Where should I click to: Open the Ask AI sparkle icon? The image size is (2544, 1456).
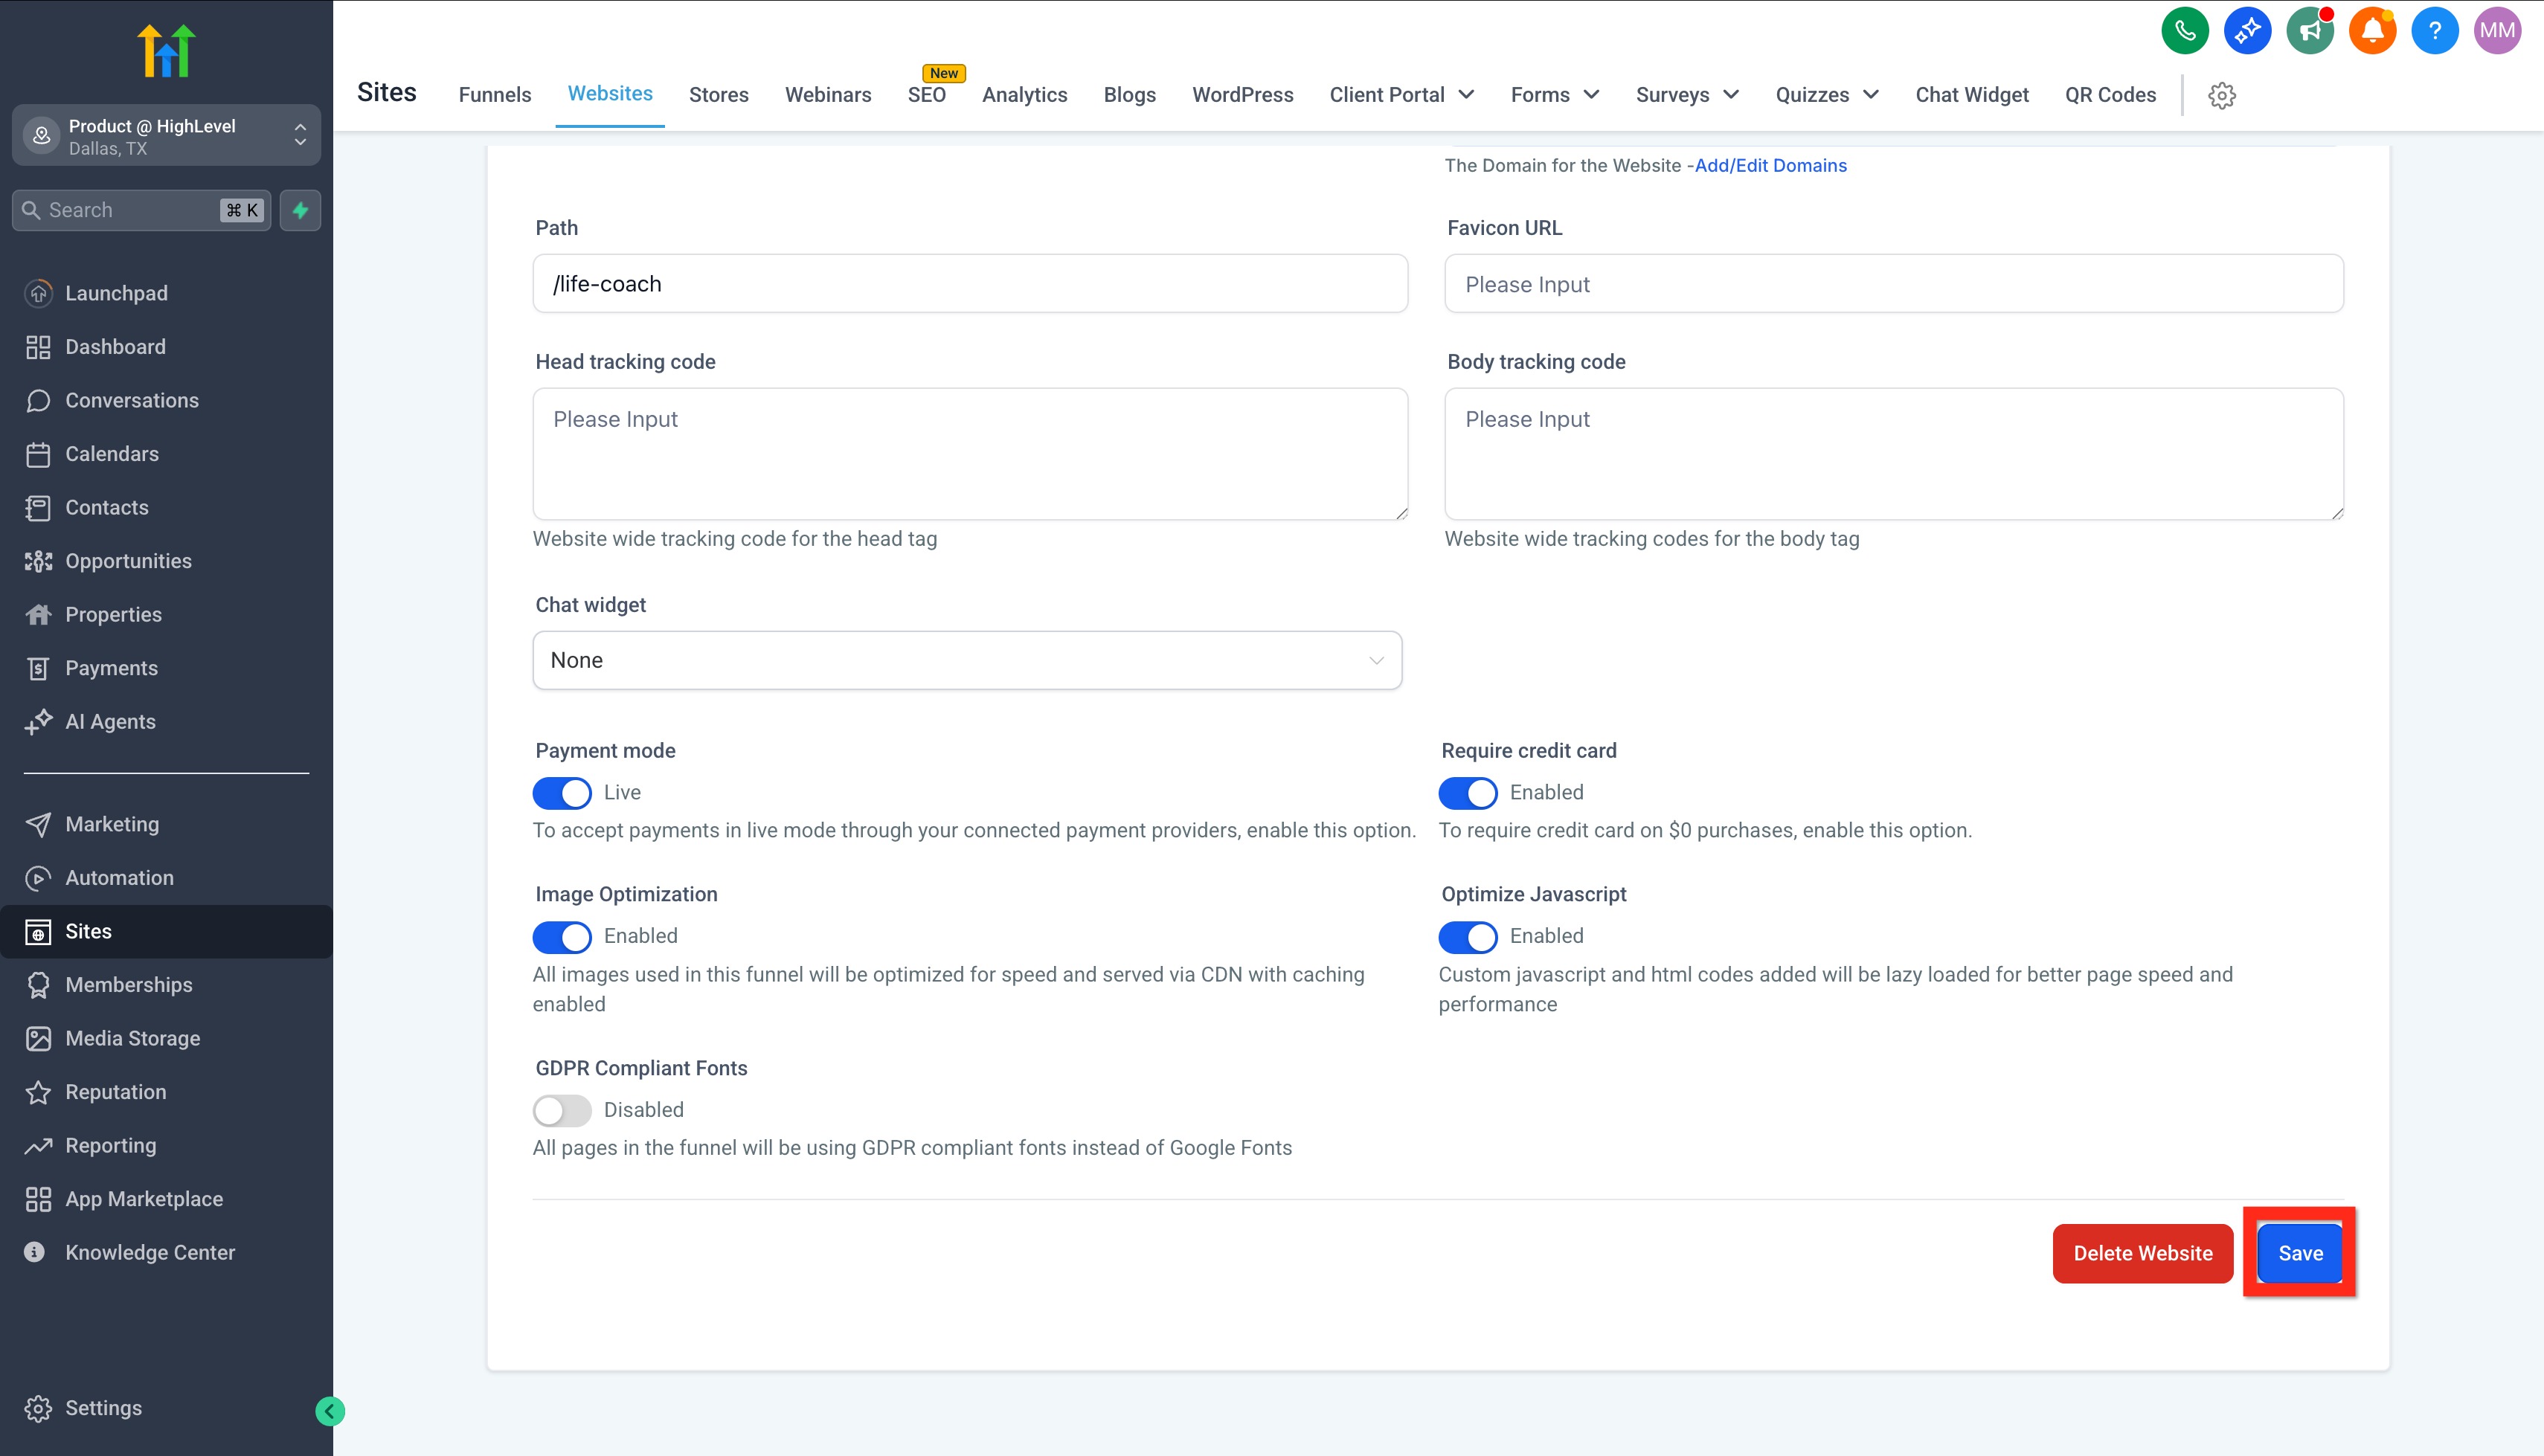tap(2247, 31)
